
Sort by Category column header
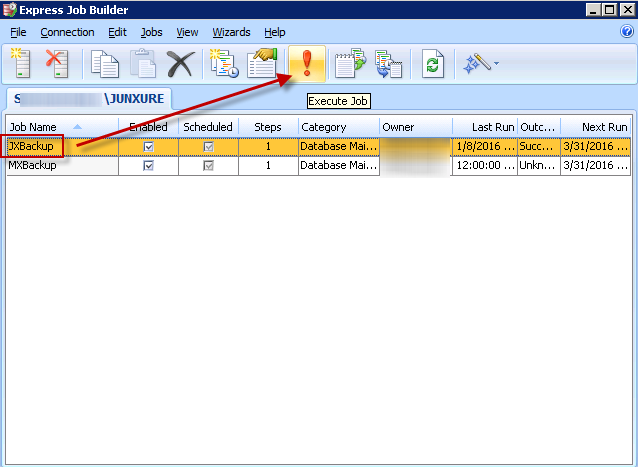pos(339,127)
